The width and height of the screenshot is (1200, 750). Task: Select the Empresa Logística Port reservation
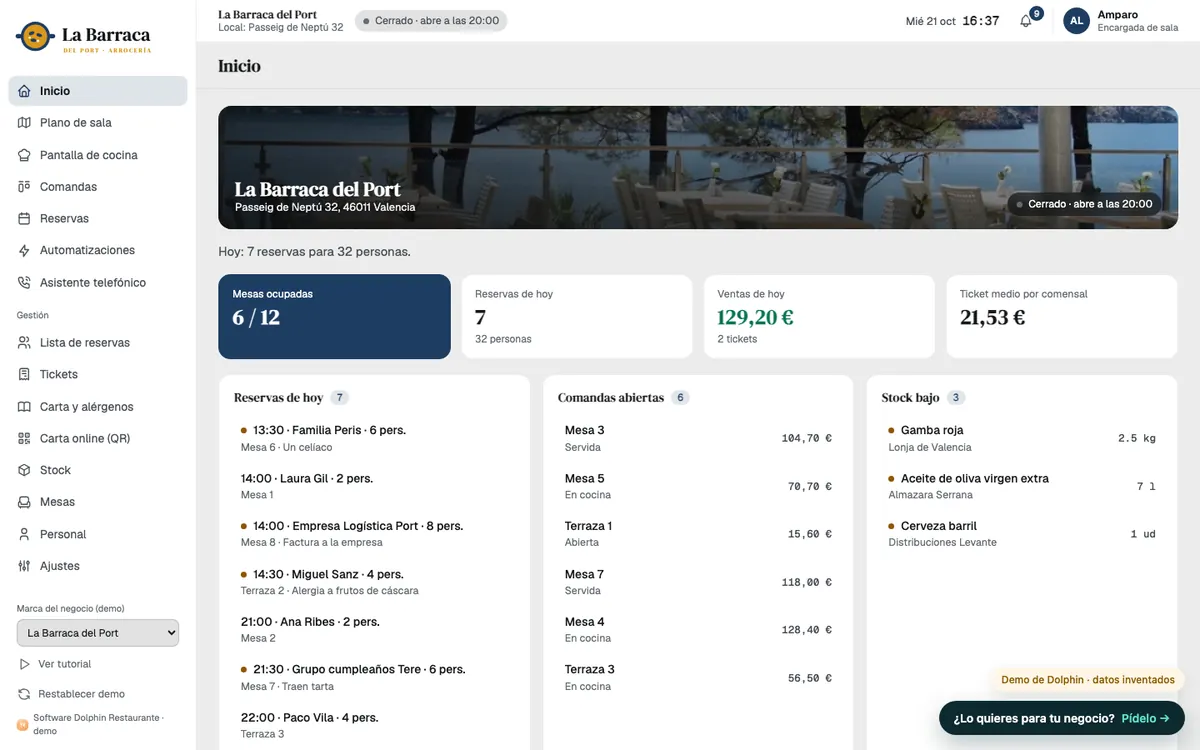click(x=374, y=534)
